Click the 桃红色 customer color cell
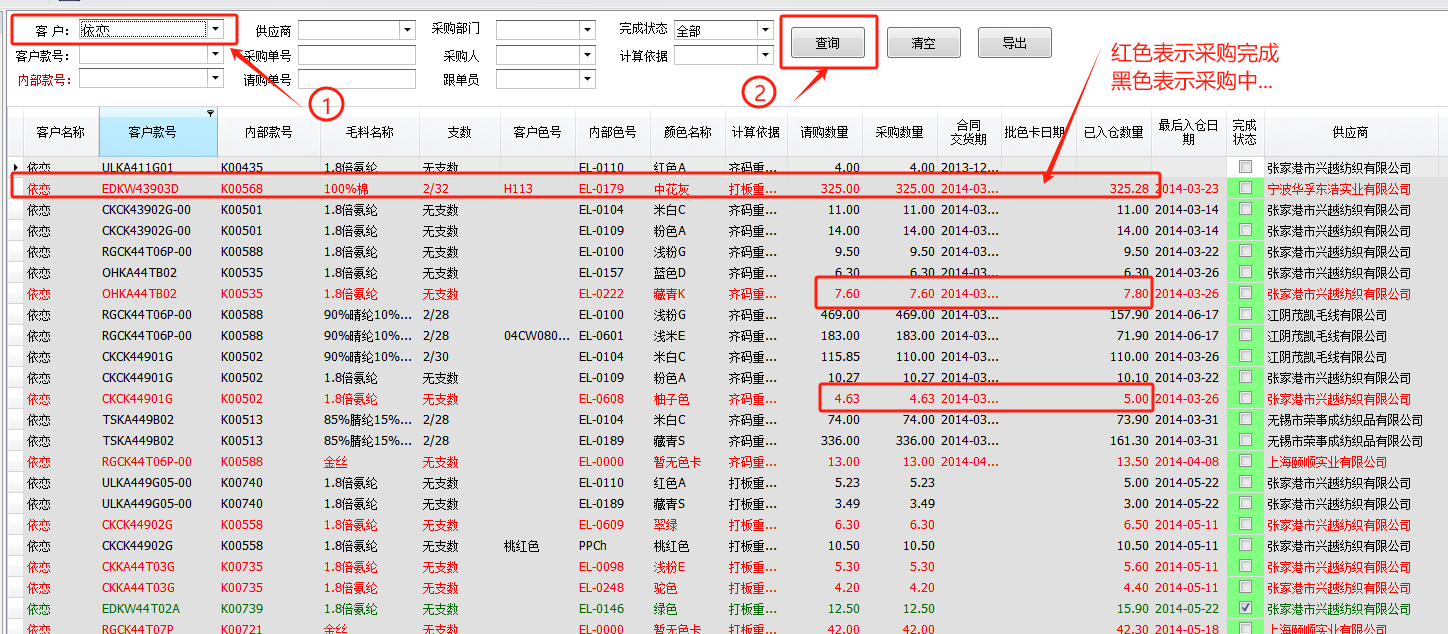This screenshot has height=634, width=1448. click(537, 545)
